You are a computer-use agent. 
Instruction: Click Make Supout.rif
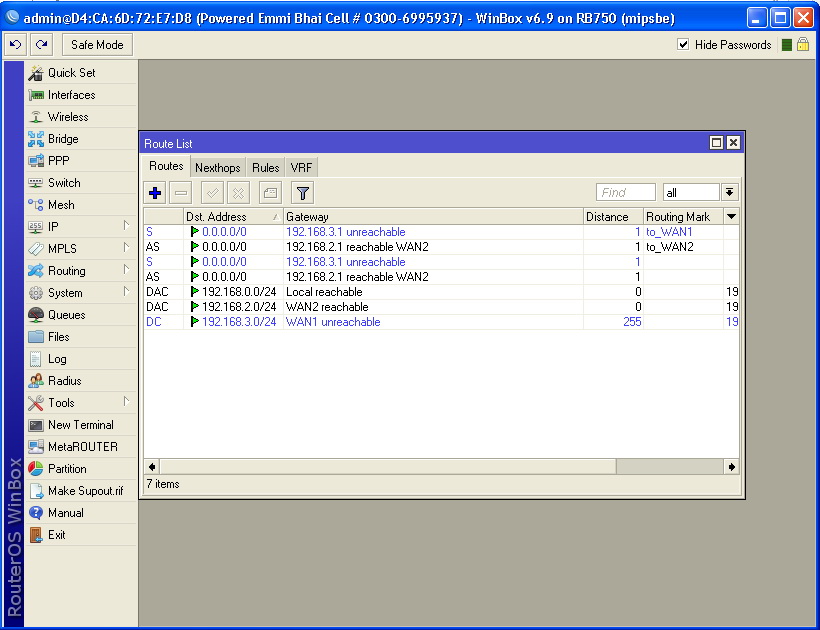(81, 490)
